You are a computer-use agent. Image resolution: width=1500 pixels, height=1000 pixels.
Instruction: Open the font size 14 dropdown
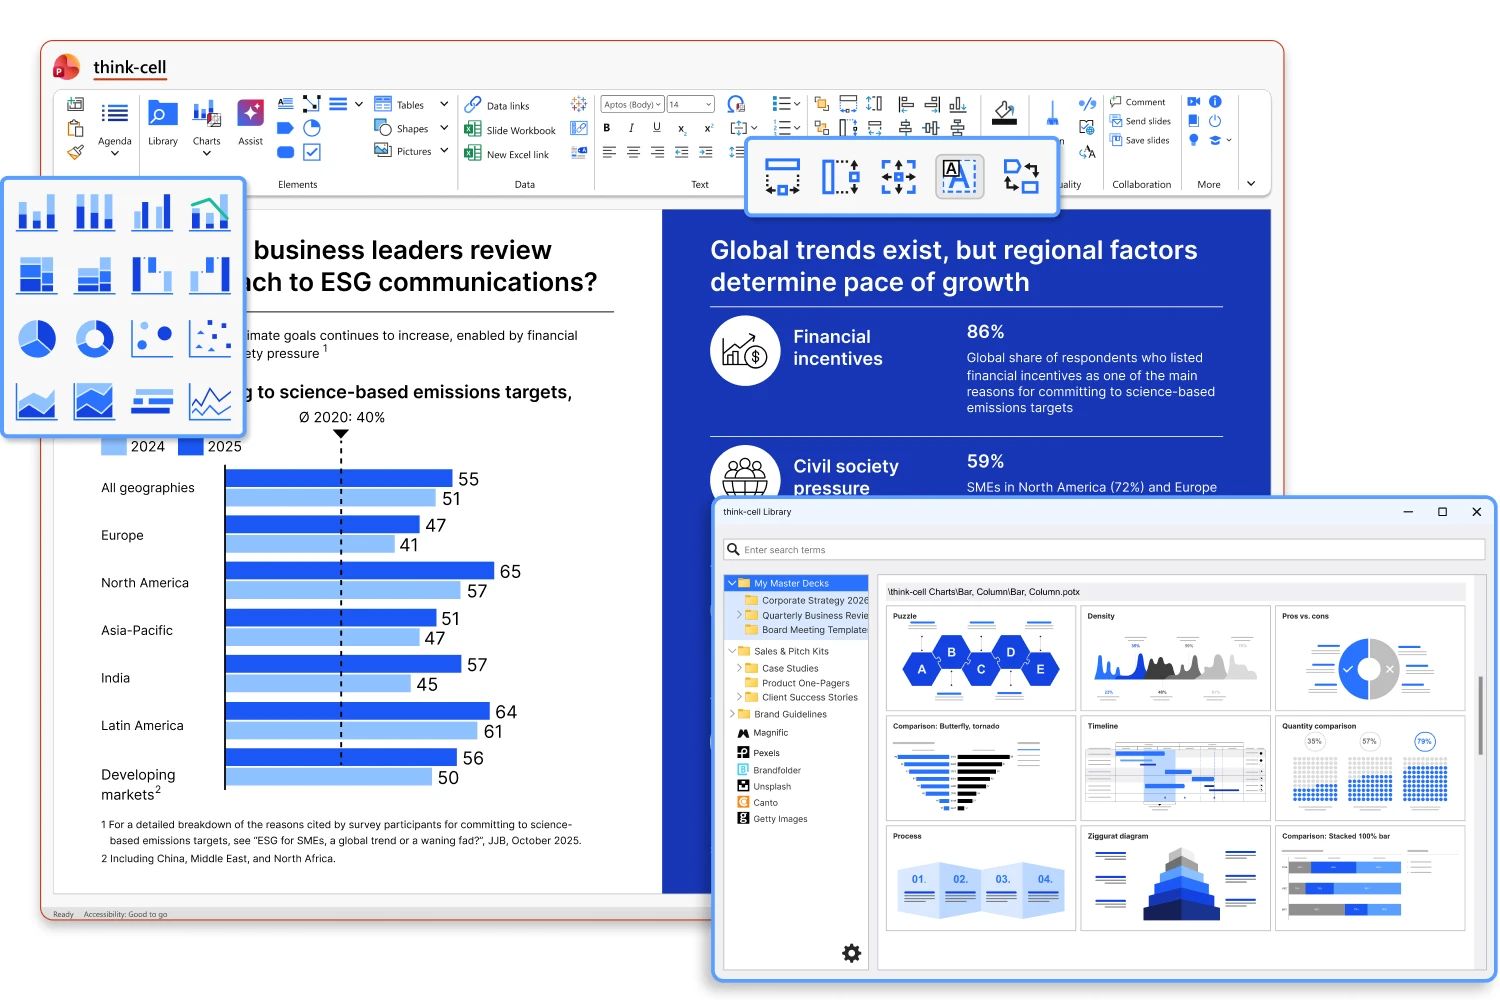[690, 104]
